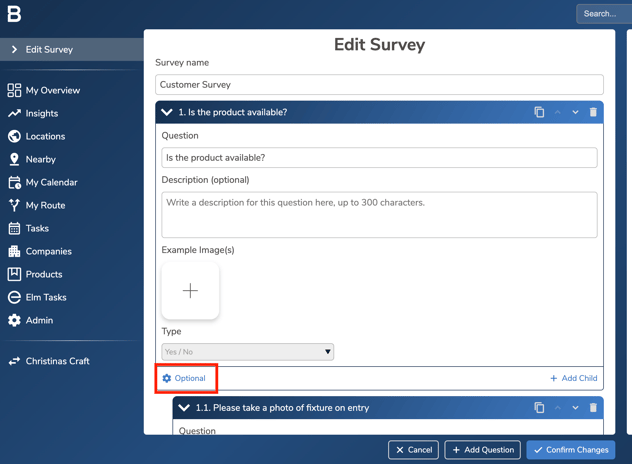Image resolution: width=632 pixels, height=464 pixels.
Task: Delete question 1 with trash icon
Action: click(593, 112)
